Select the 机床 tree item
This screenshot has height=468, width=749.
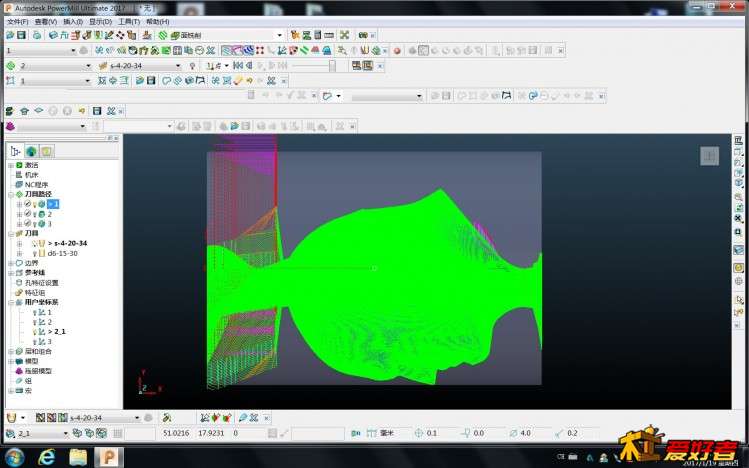click(x=32, y=175)
